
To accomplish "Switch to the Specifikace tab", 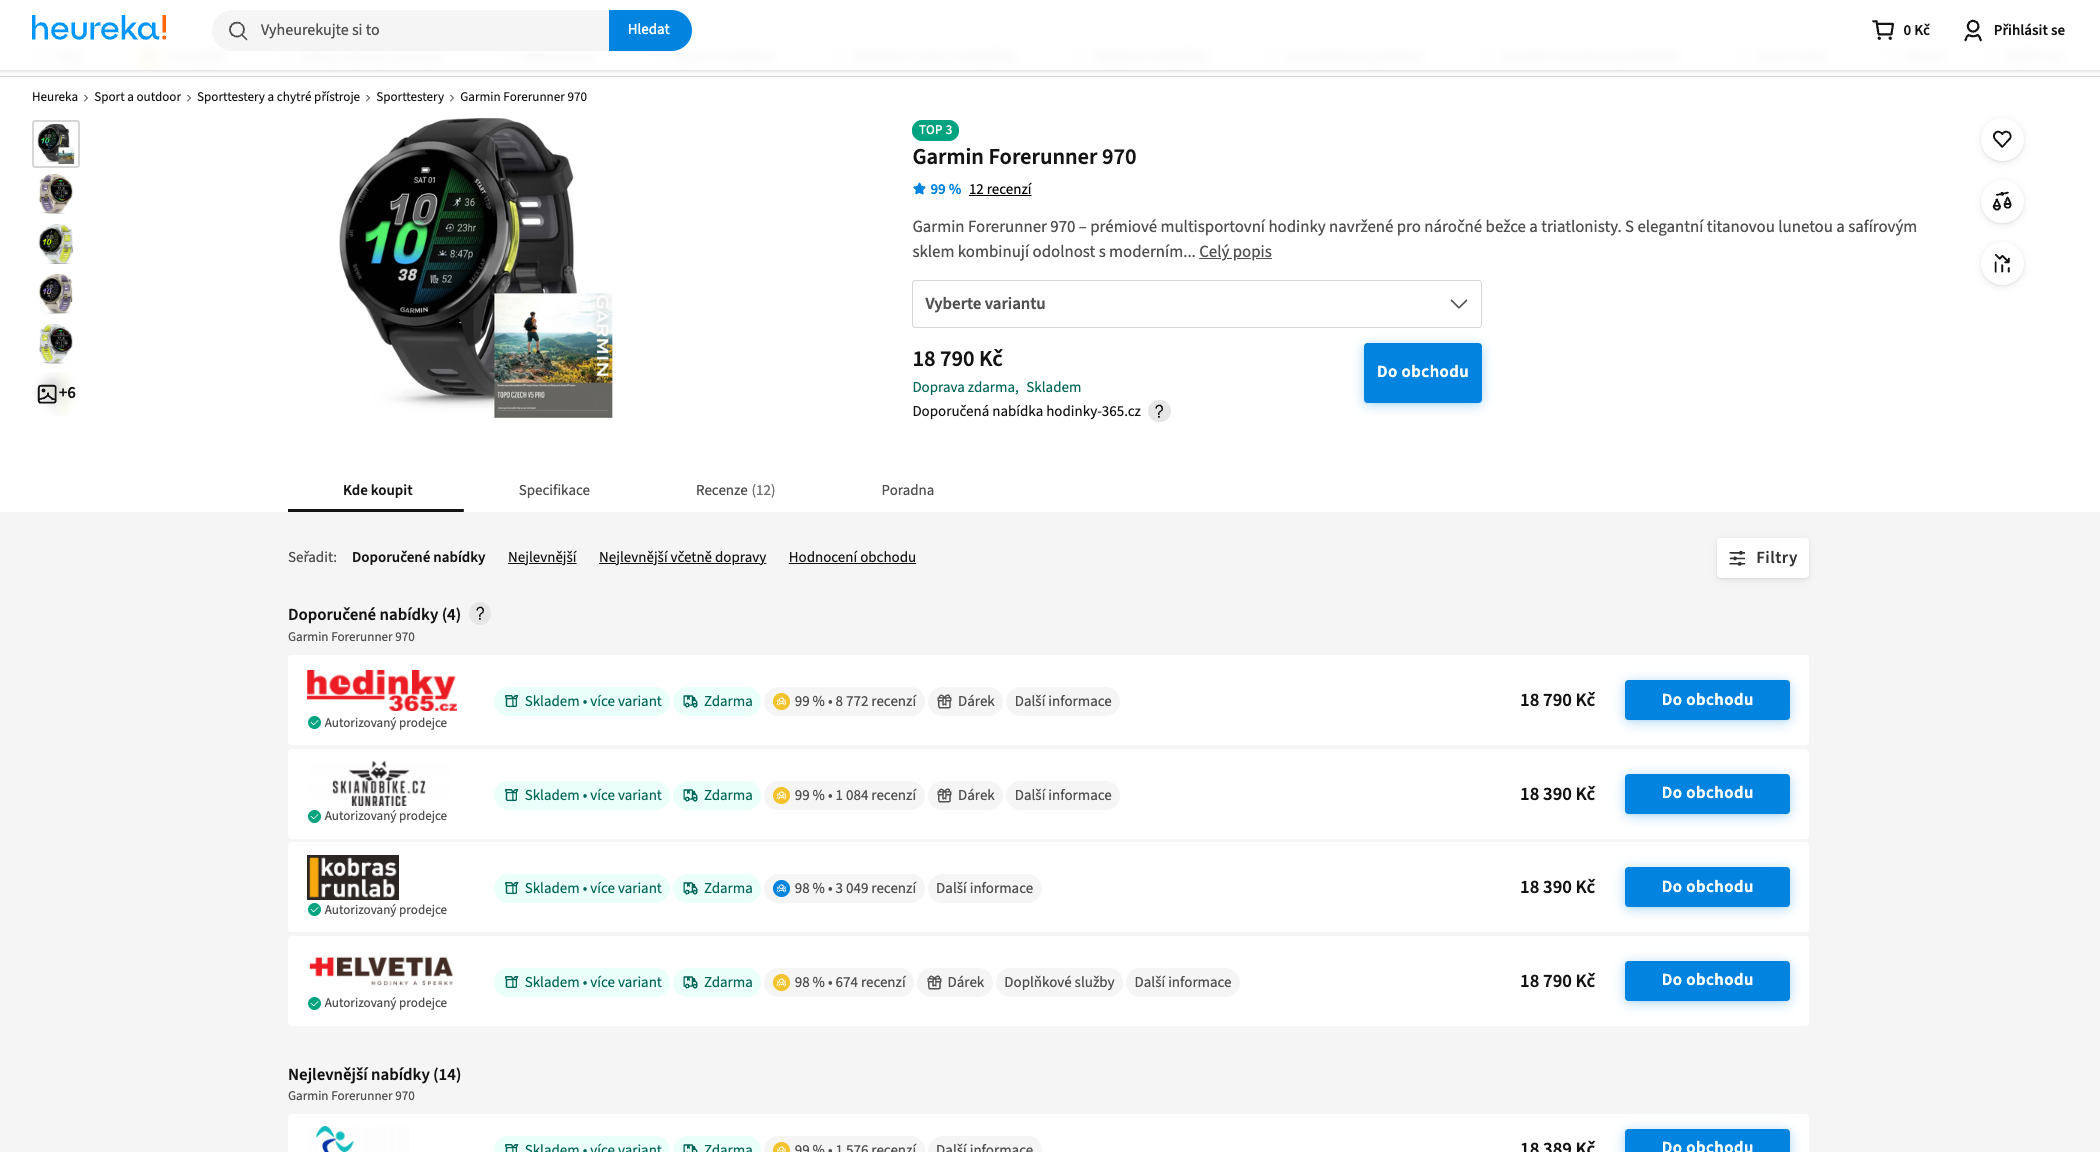I will pos(554,490).
